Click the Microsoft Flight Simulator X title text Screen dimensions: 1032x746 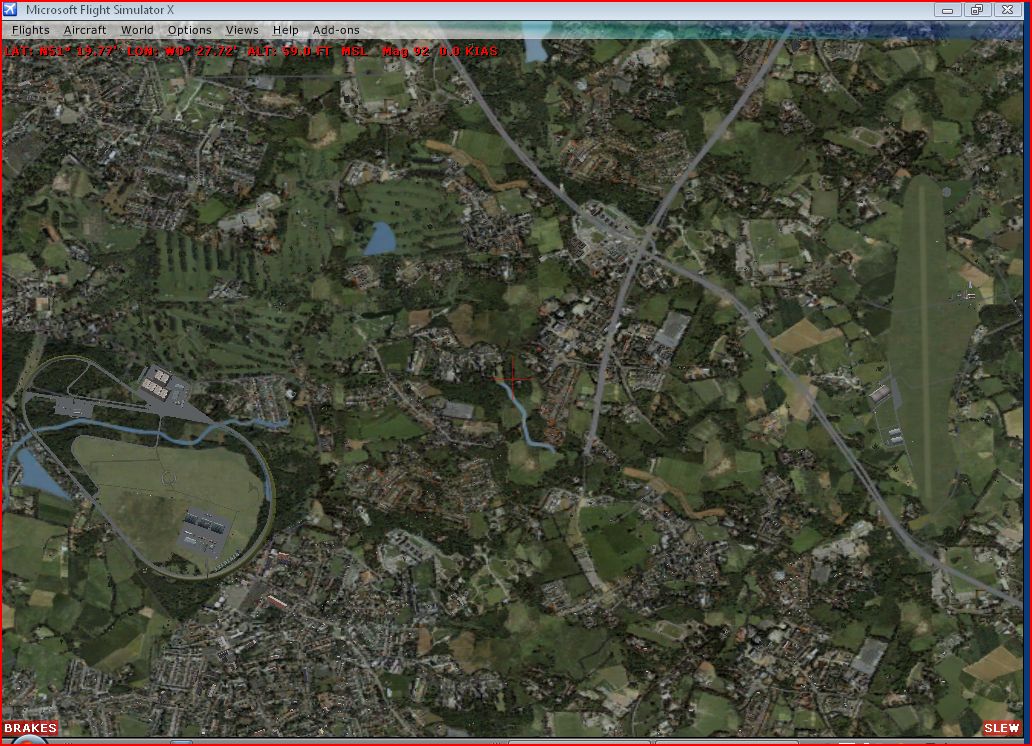pos(100,10)
